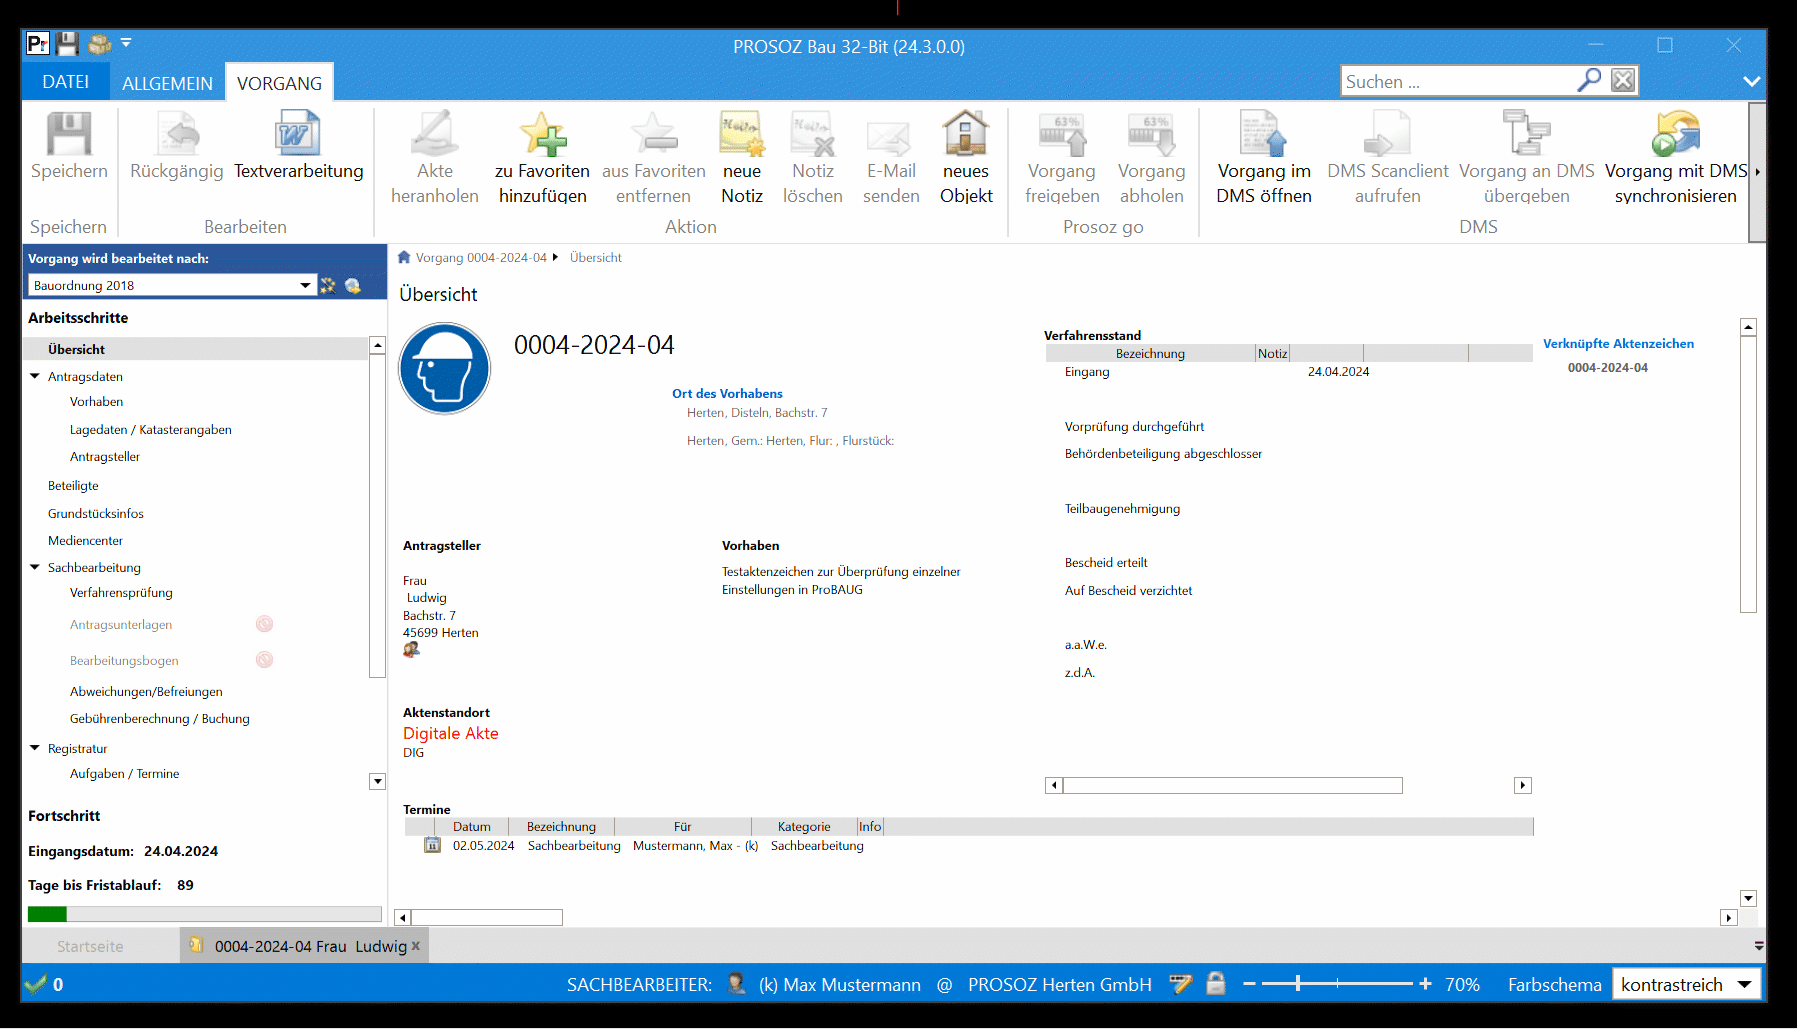
Task: Clear the search with the X icon
Action: [1623, 80]
